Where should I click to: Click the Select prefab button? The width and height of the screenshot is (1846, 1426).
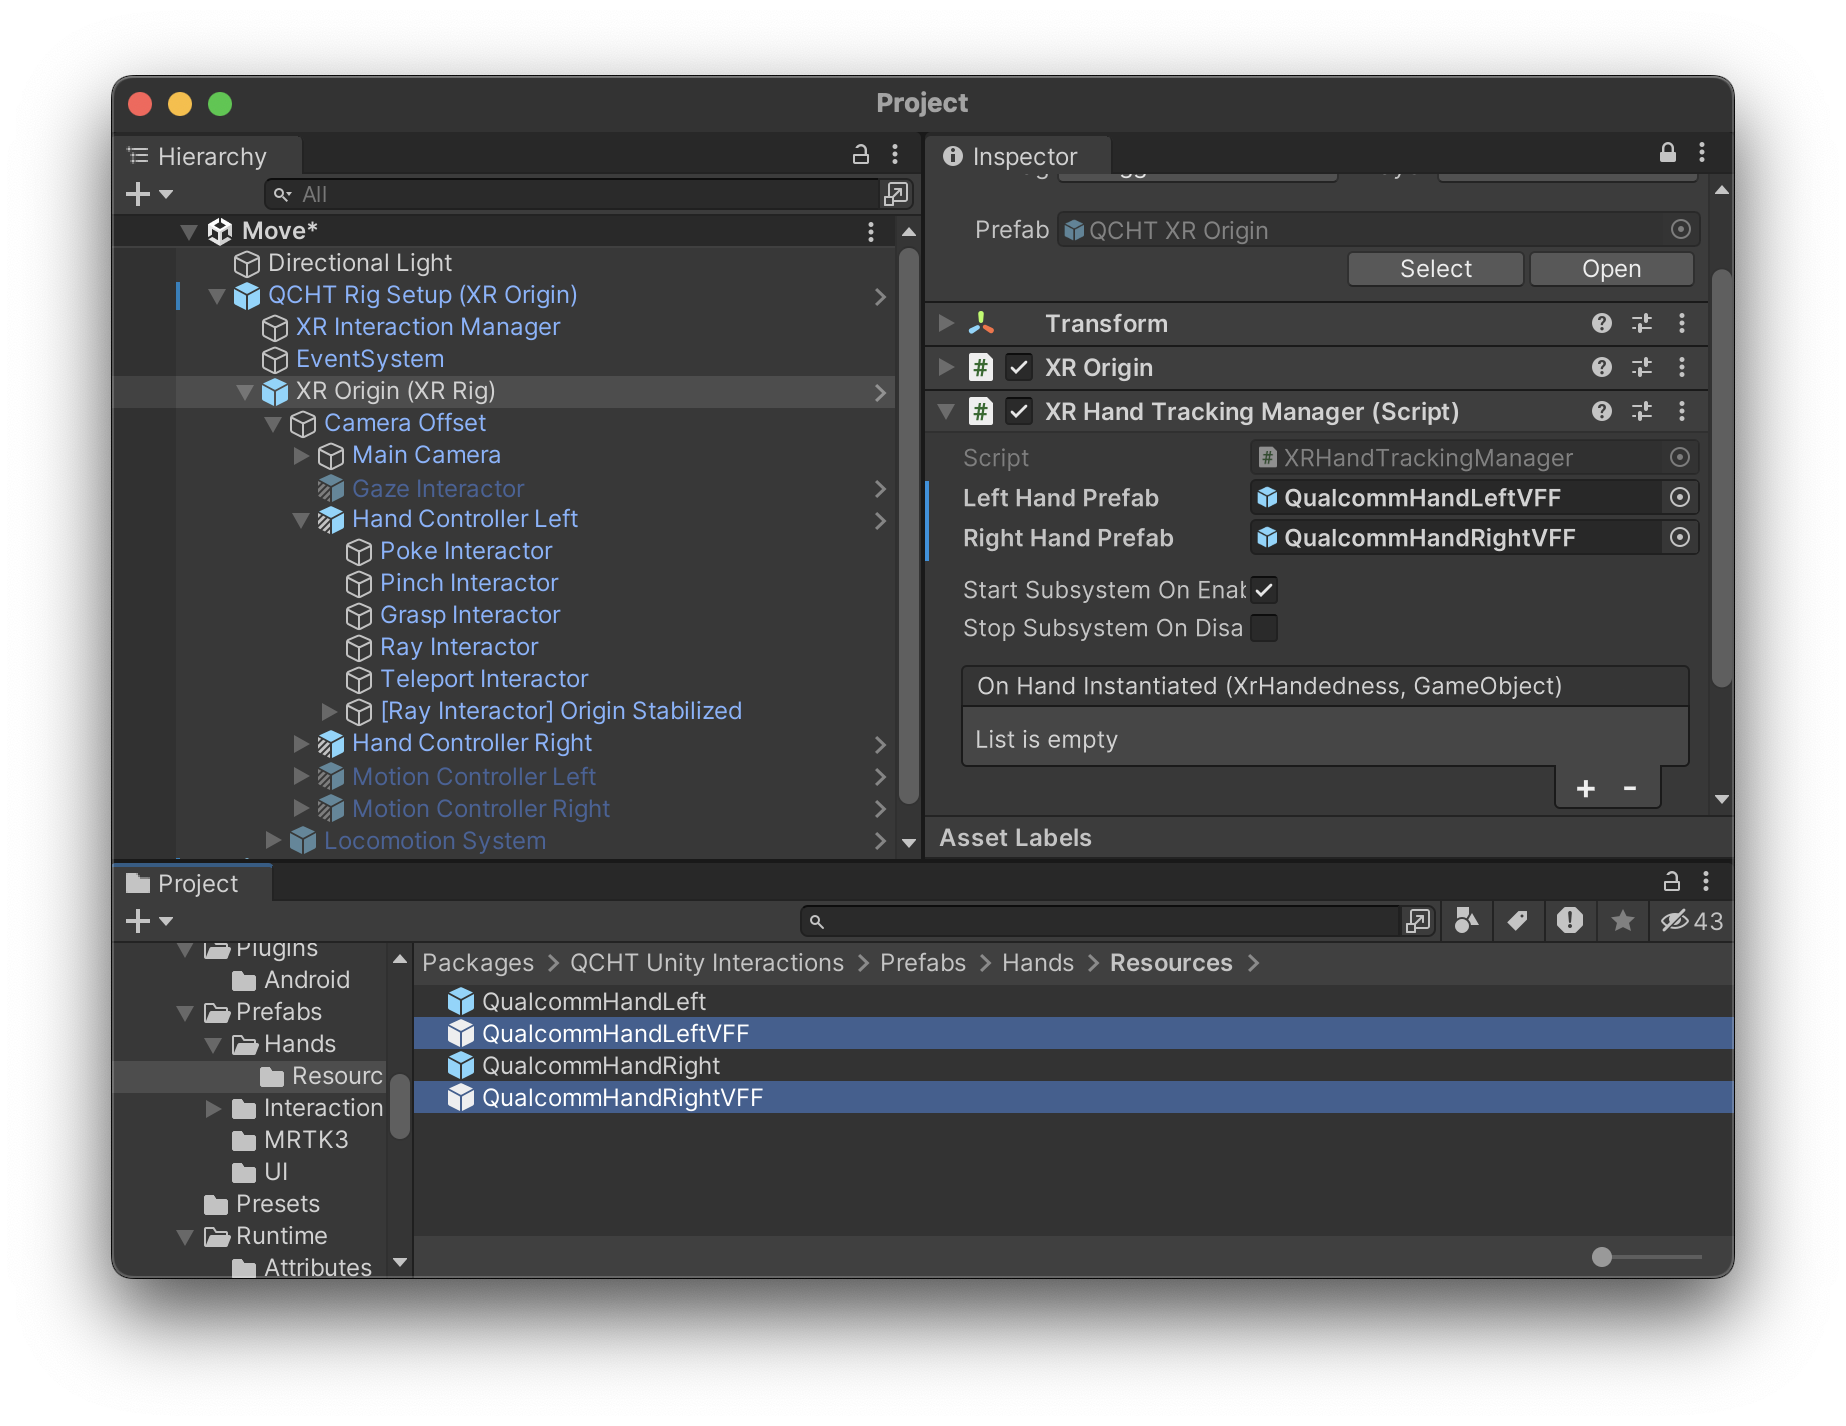coord(1435,269)
